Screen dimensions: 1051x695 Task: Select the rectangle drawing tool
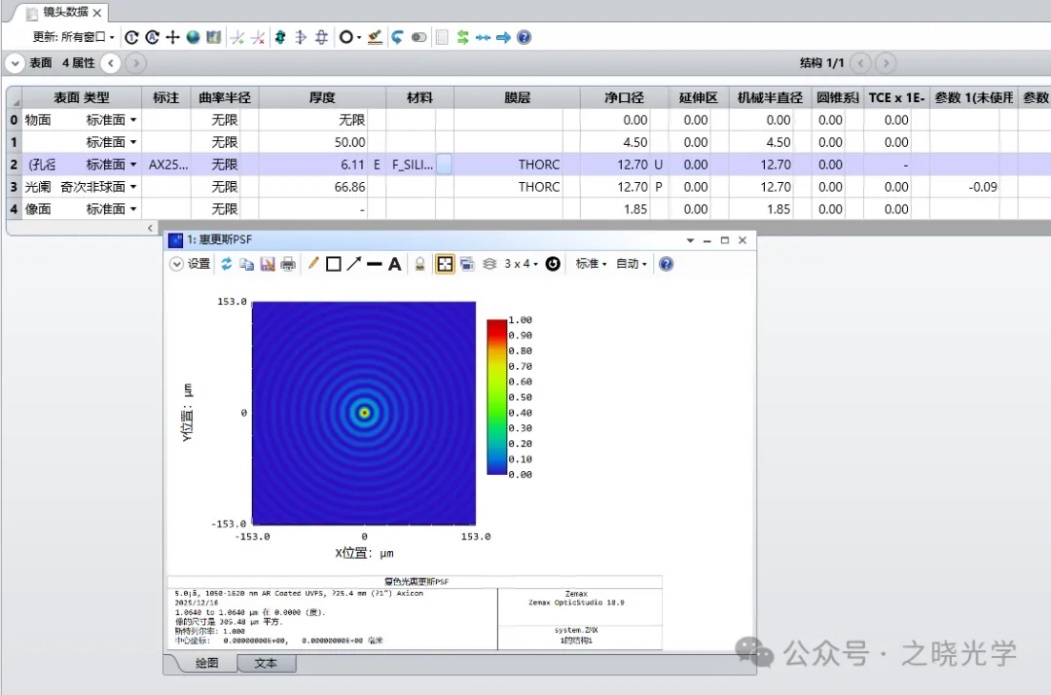(x=333, y=264)
